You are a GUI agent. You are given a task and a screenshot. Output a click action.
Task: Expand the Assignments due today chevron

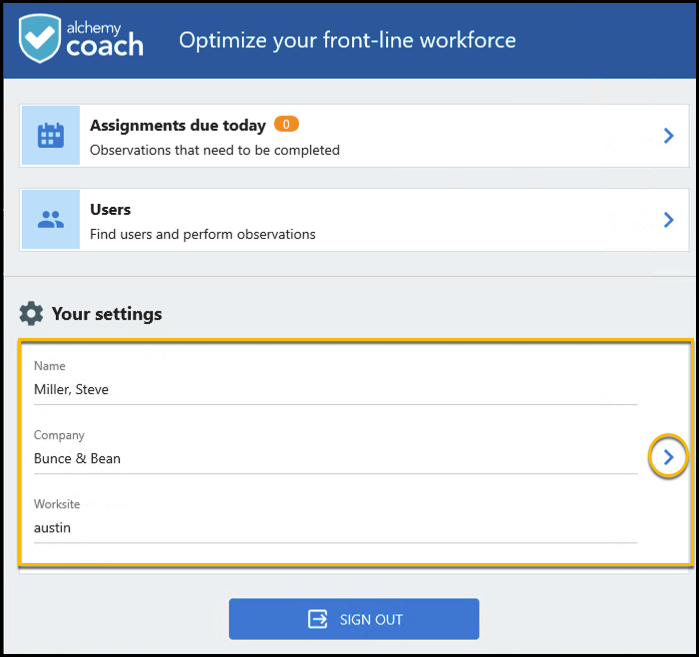(669, 136)
